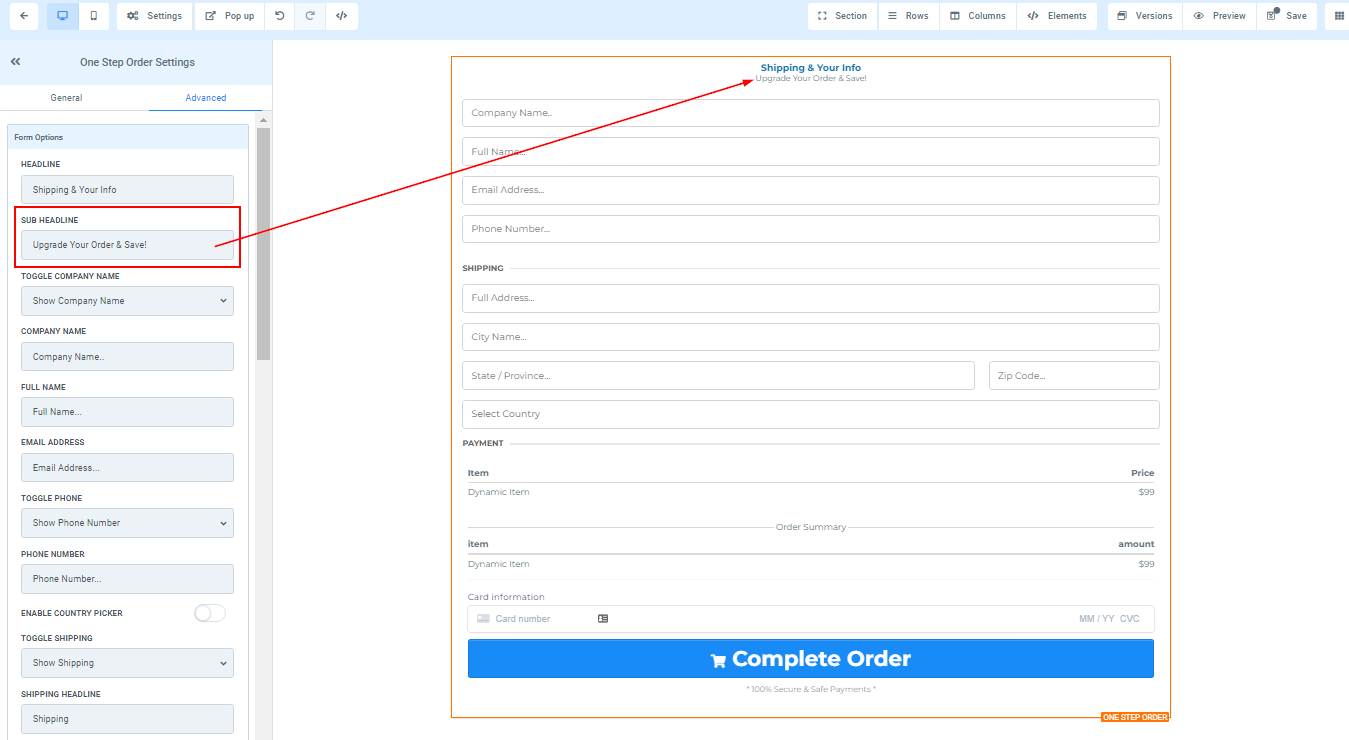The height and width of the screenshot is (740, 1349).
Task: Click the State / Province form field
Action: pos(718,376)
